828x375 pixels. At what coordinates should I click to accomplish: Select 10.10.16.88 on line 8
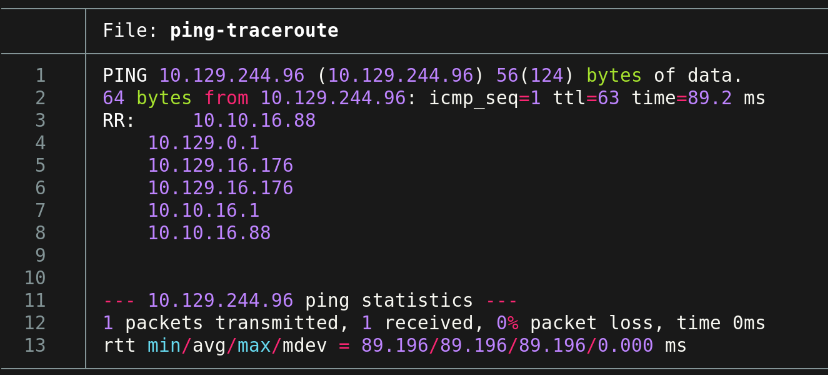pos(209,233)
